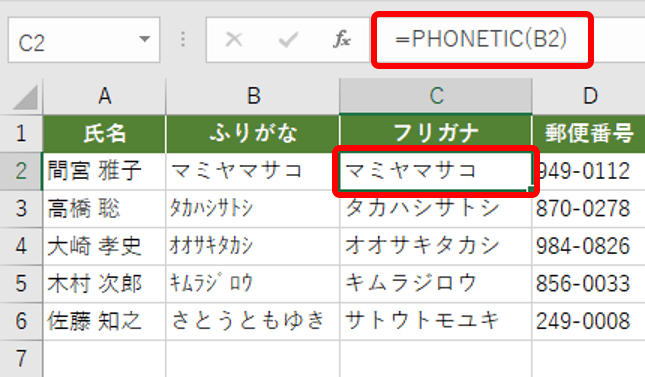Image resolution: width=645 pixels, height=377 pixels.
Task: Click the Cancel (X) formula icon
Action: 234,40
